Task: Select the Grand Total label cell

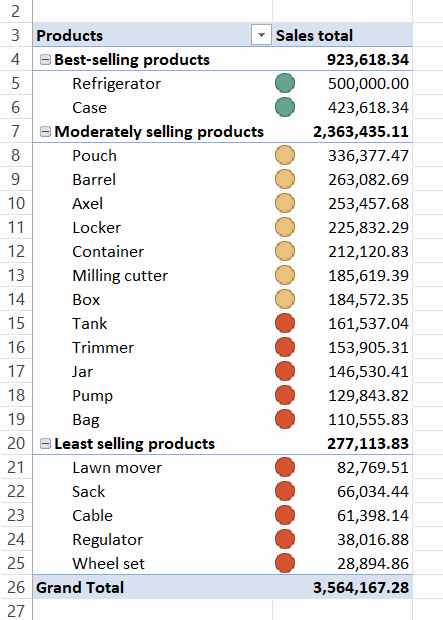Action: (152, 587)
